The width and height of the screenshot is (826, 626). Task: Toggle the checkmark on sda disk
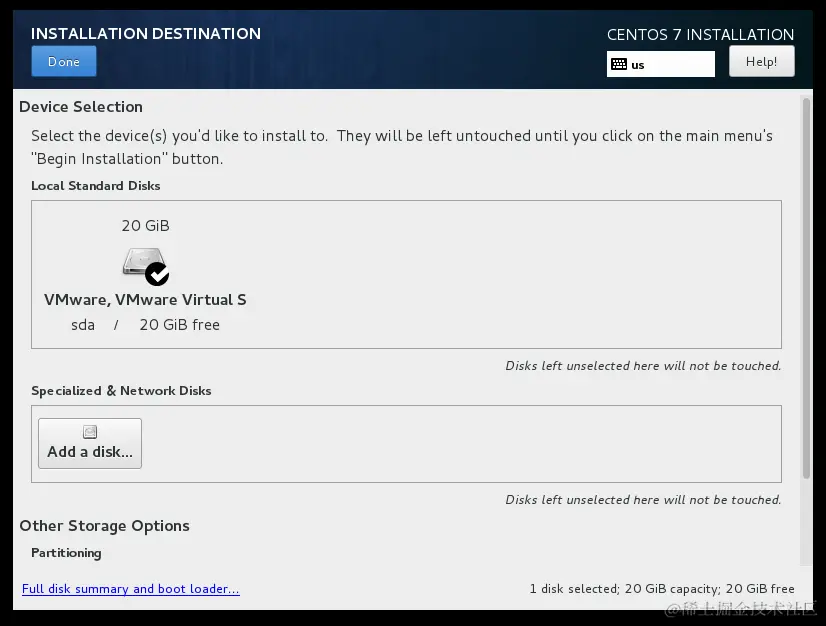tap(157, 274)
